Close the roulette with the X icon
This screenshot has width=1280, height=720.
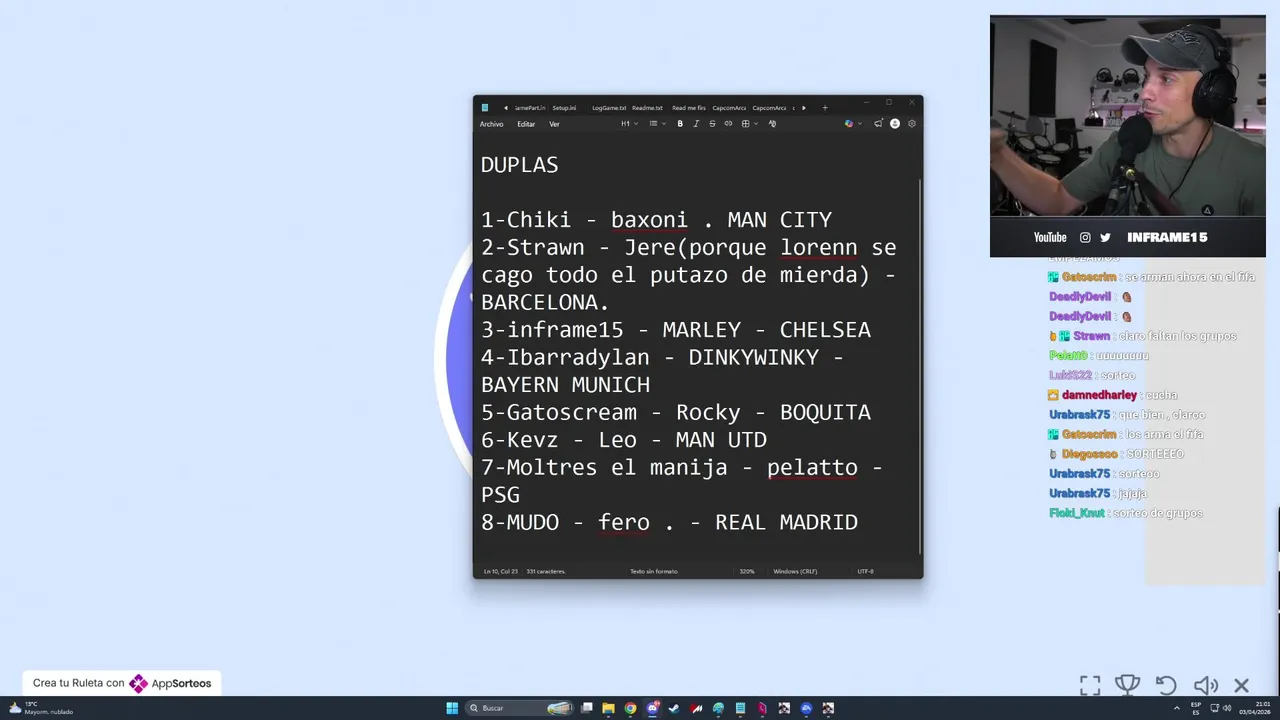1242,685
